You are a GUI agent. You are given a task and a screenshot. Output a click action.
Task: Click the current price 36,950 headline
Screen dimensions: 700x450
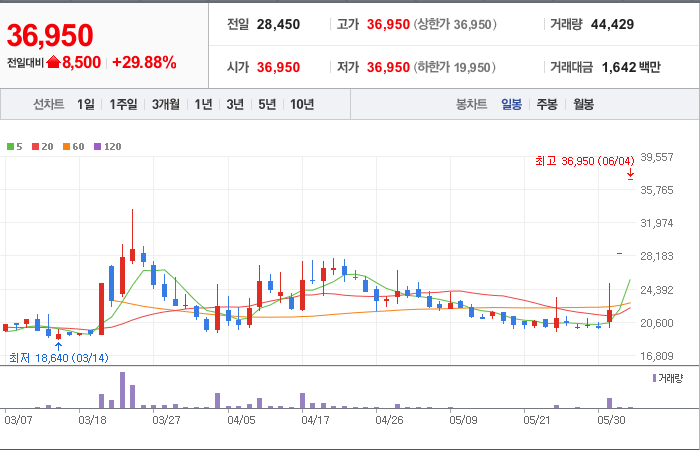click(50, 35)
